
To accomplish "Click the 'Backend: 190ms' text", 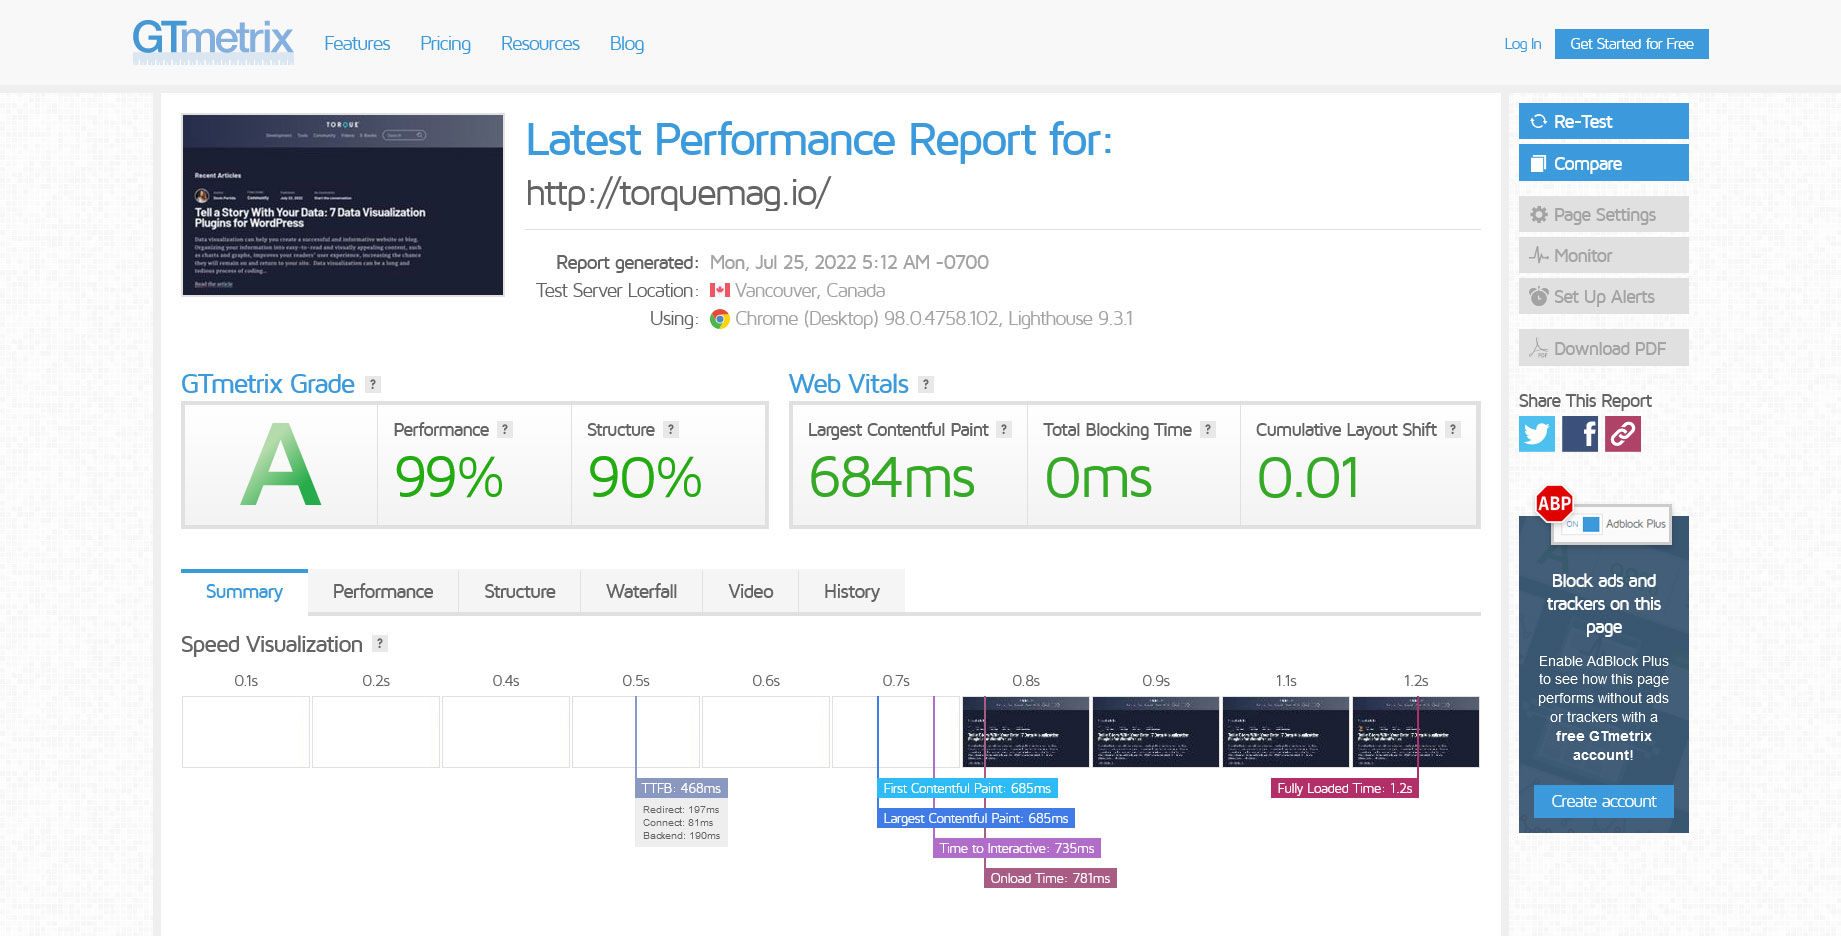I will (x=681, y=836).
